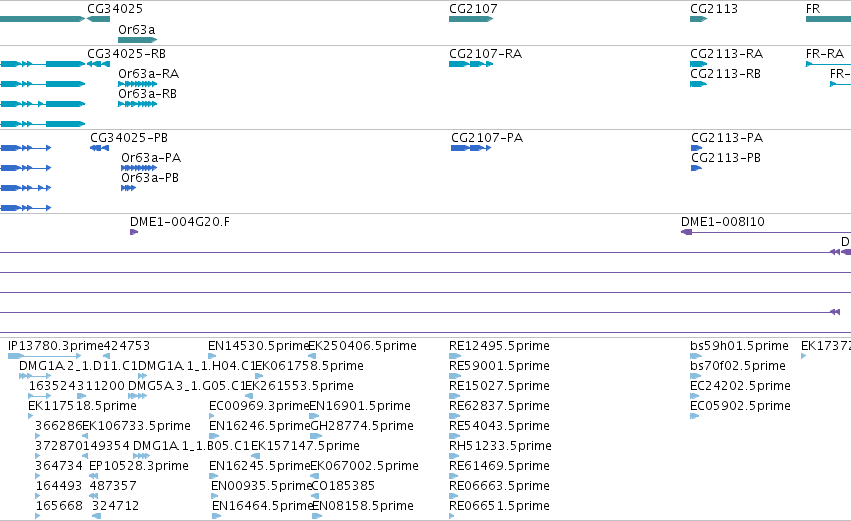
Task: Select the EK067002.5prime EST label
Action: (x=364, y=466)
